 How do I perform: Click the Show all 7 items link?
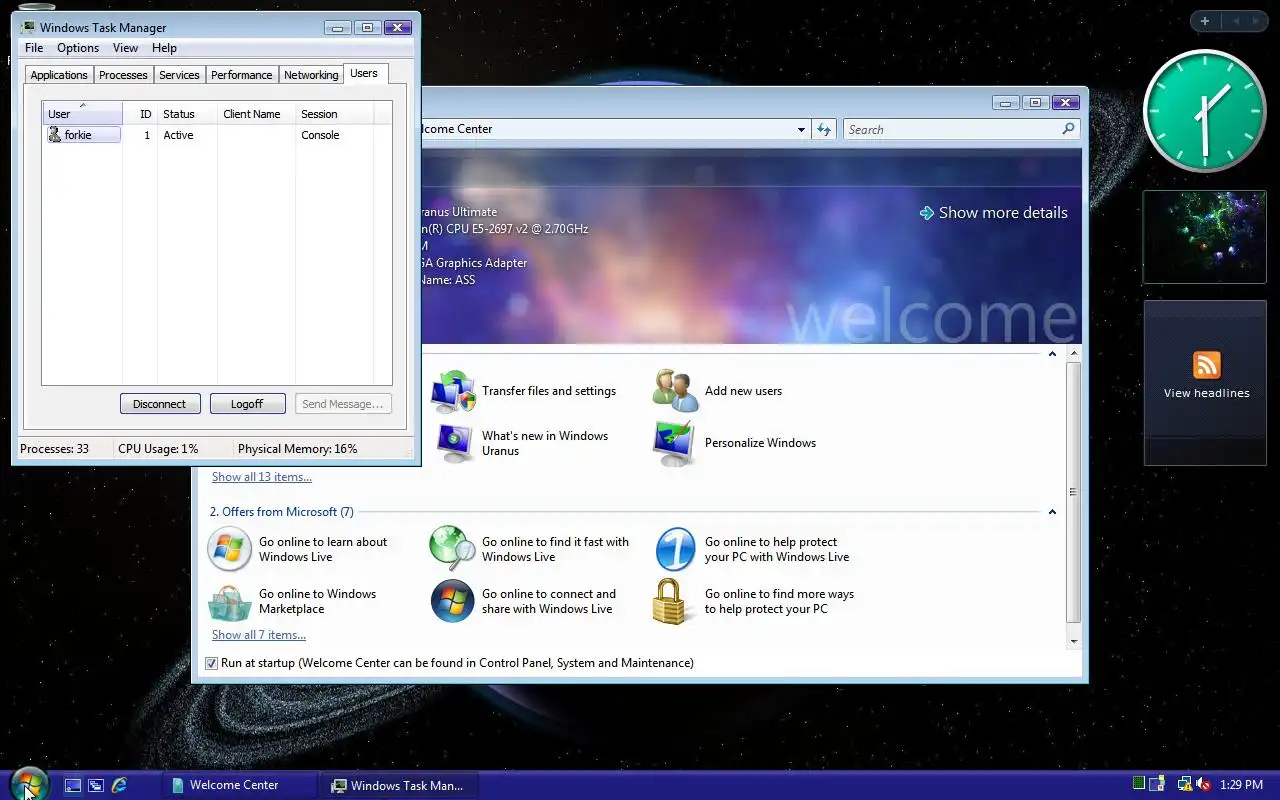click(x=259, y=635)
